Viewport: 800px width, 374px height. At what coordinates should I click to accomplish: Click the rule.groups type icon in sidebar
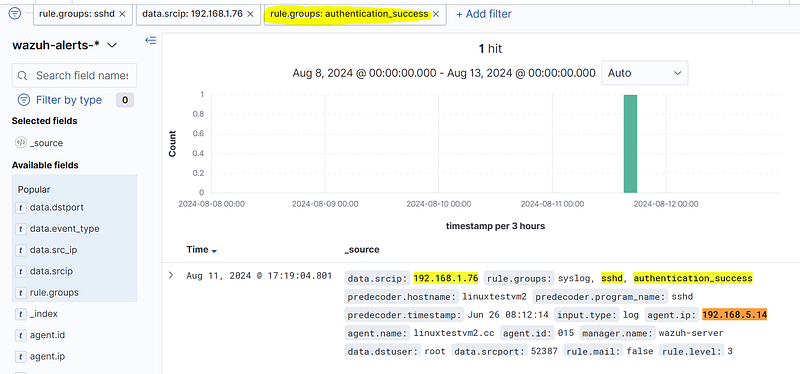click(x=21, y=293)
